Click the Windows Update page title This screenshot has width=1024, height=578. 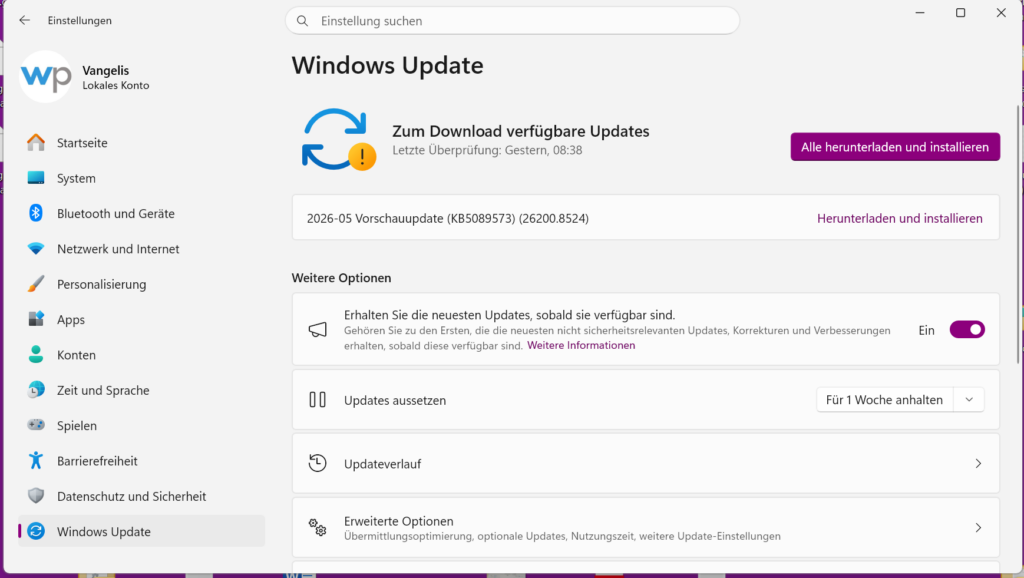click(387, 65)
